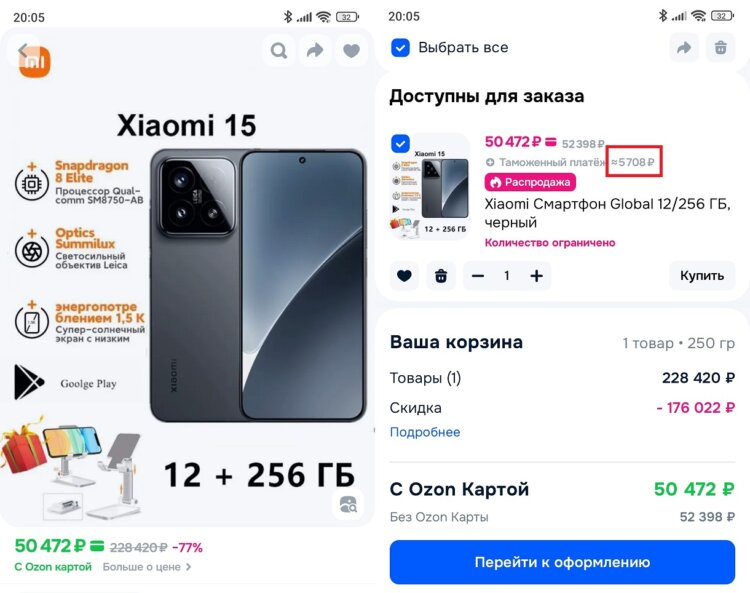Toggle the Выбрать все checkbox
750x593 pixels.
(400, 47)
